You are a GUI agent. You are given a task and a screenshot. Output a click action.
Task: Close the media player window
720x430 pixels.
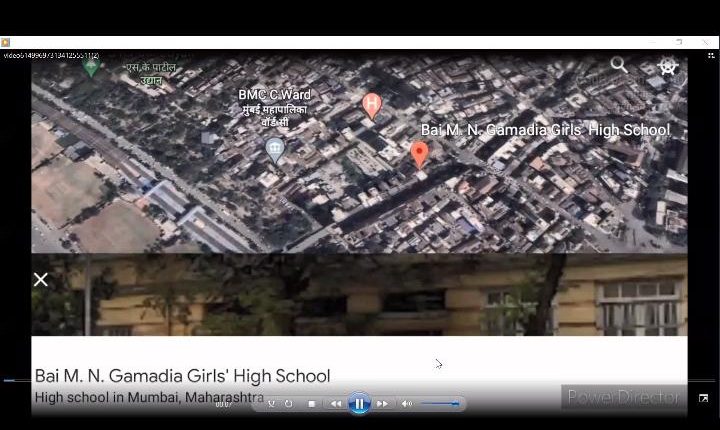706,42
